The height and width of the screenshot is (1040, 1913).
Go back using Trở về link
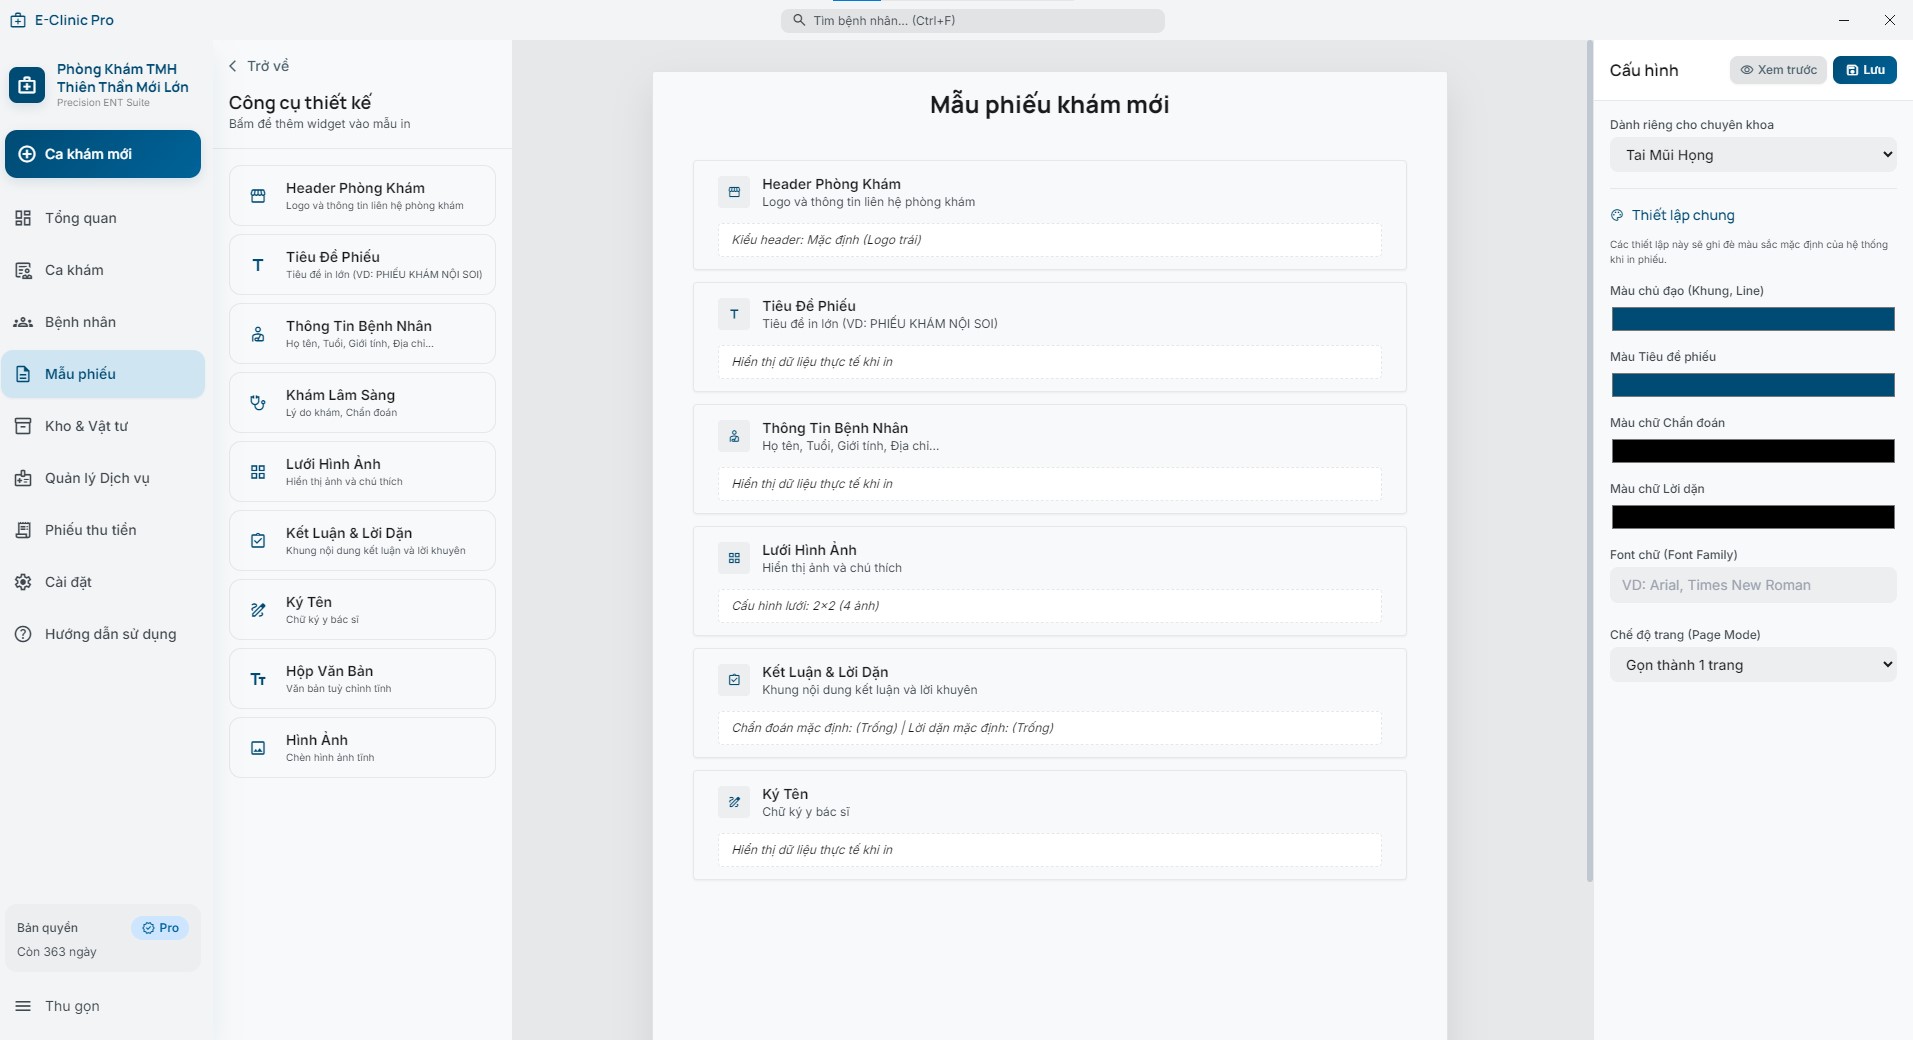point(259,66)
